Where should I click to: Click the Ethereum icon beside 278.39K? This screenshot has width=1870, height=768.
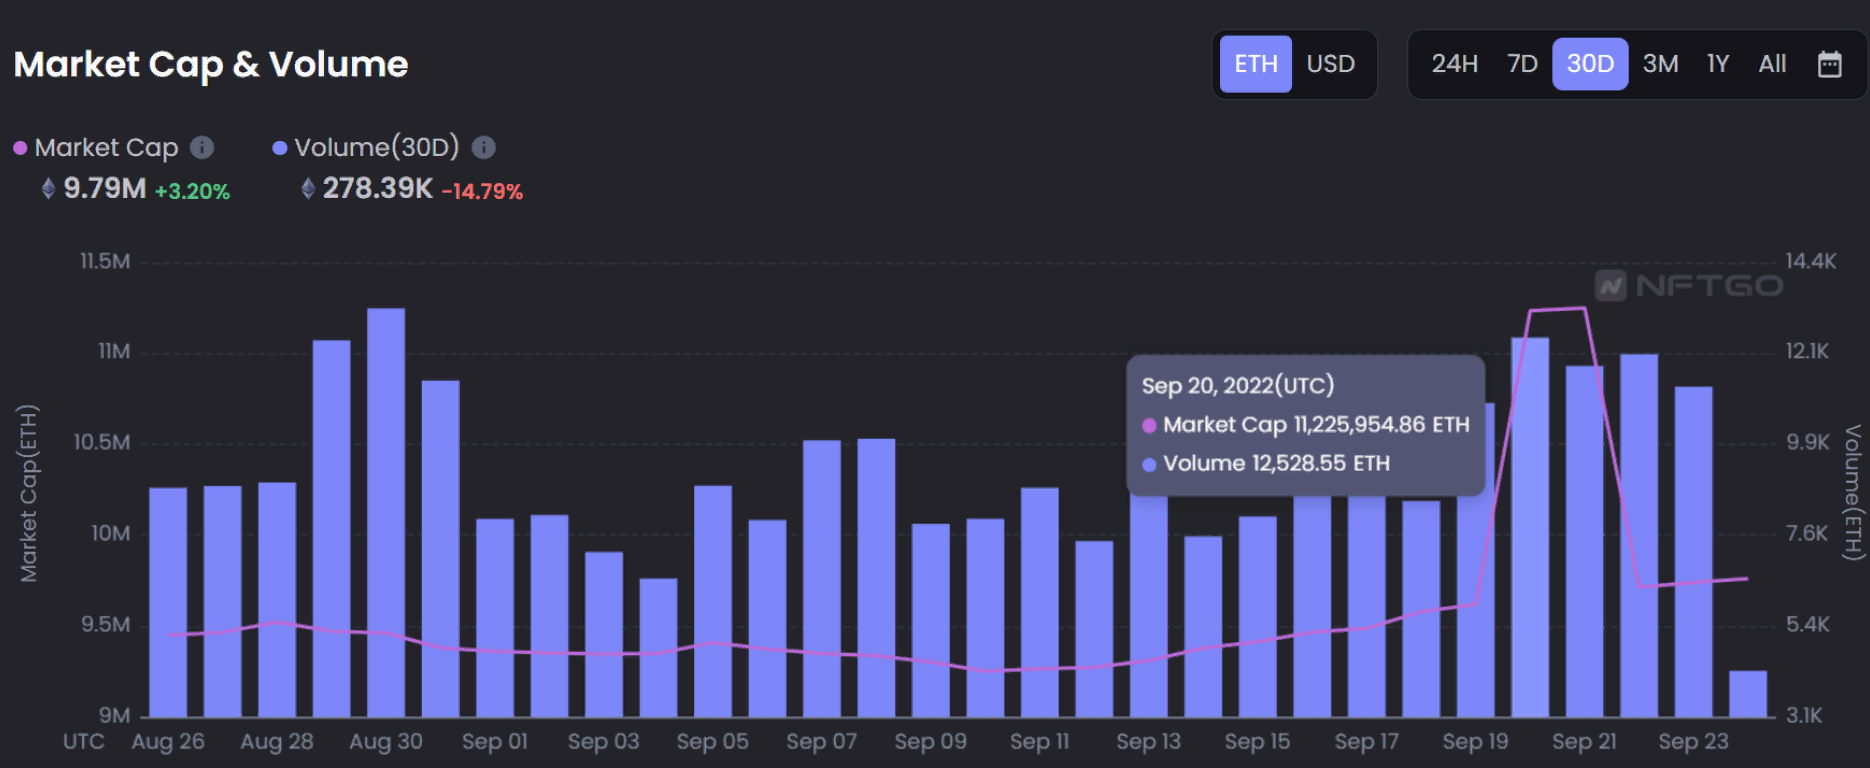coord(308,189)
